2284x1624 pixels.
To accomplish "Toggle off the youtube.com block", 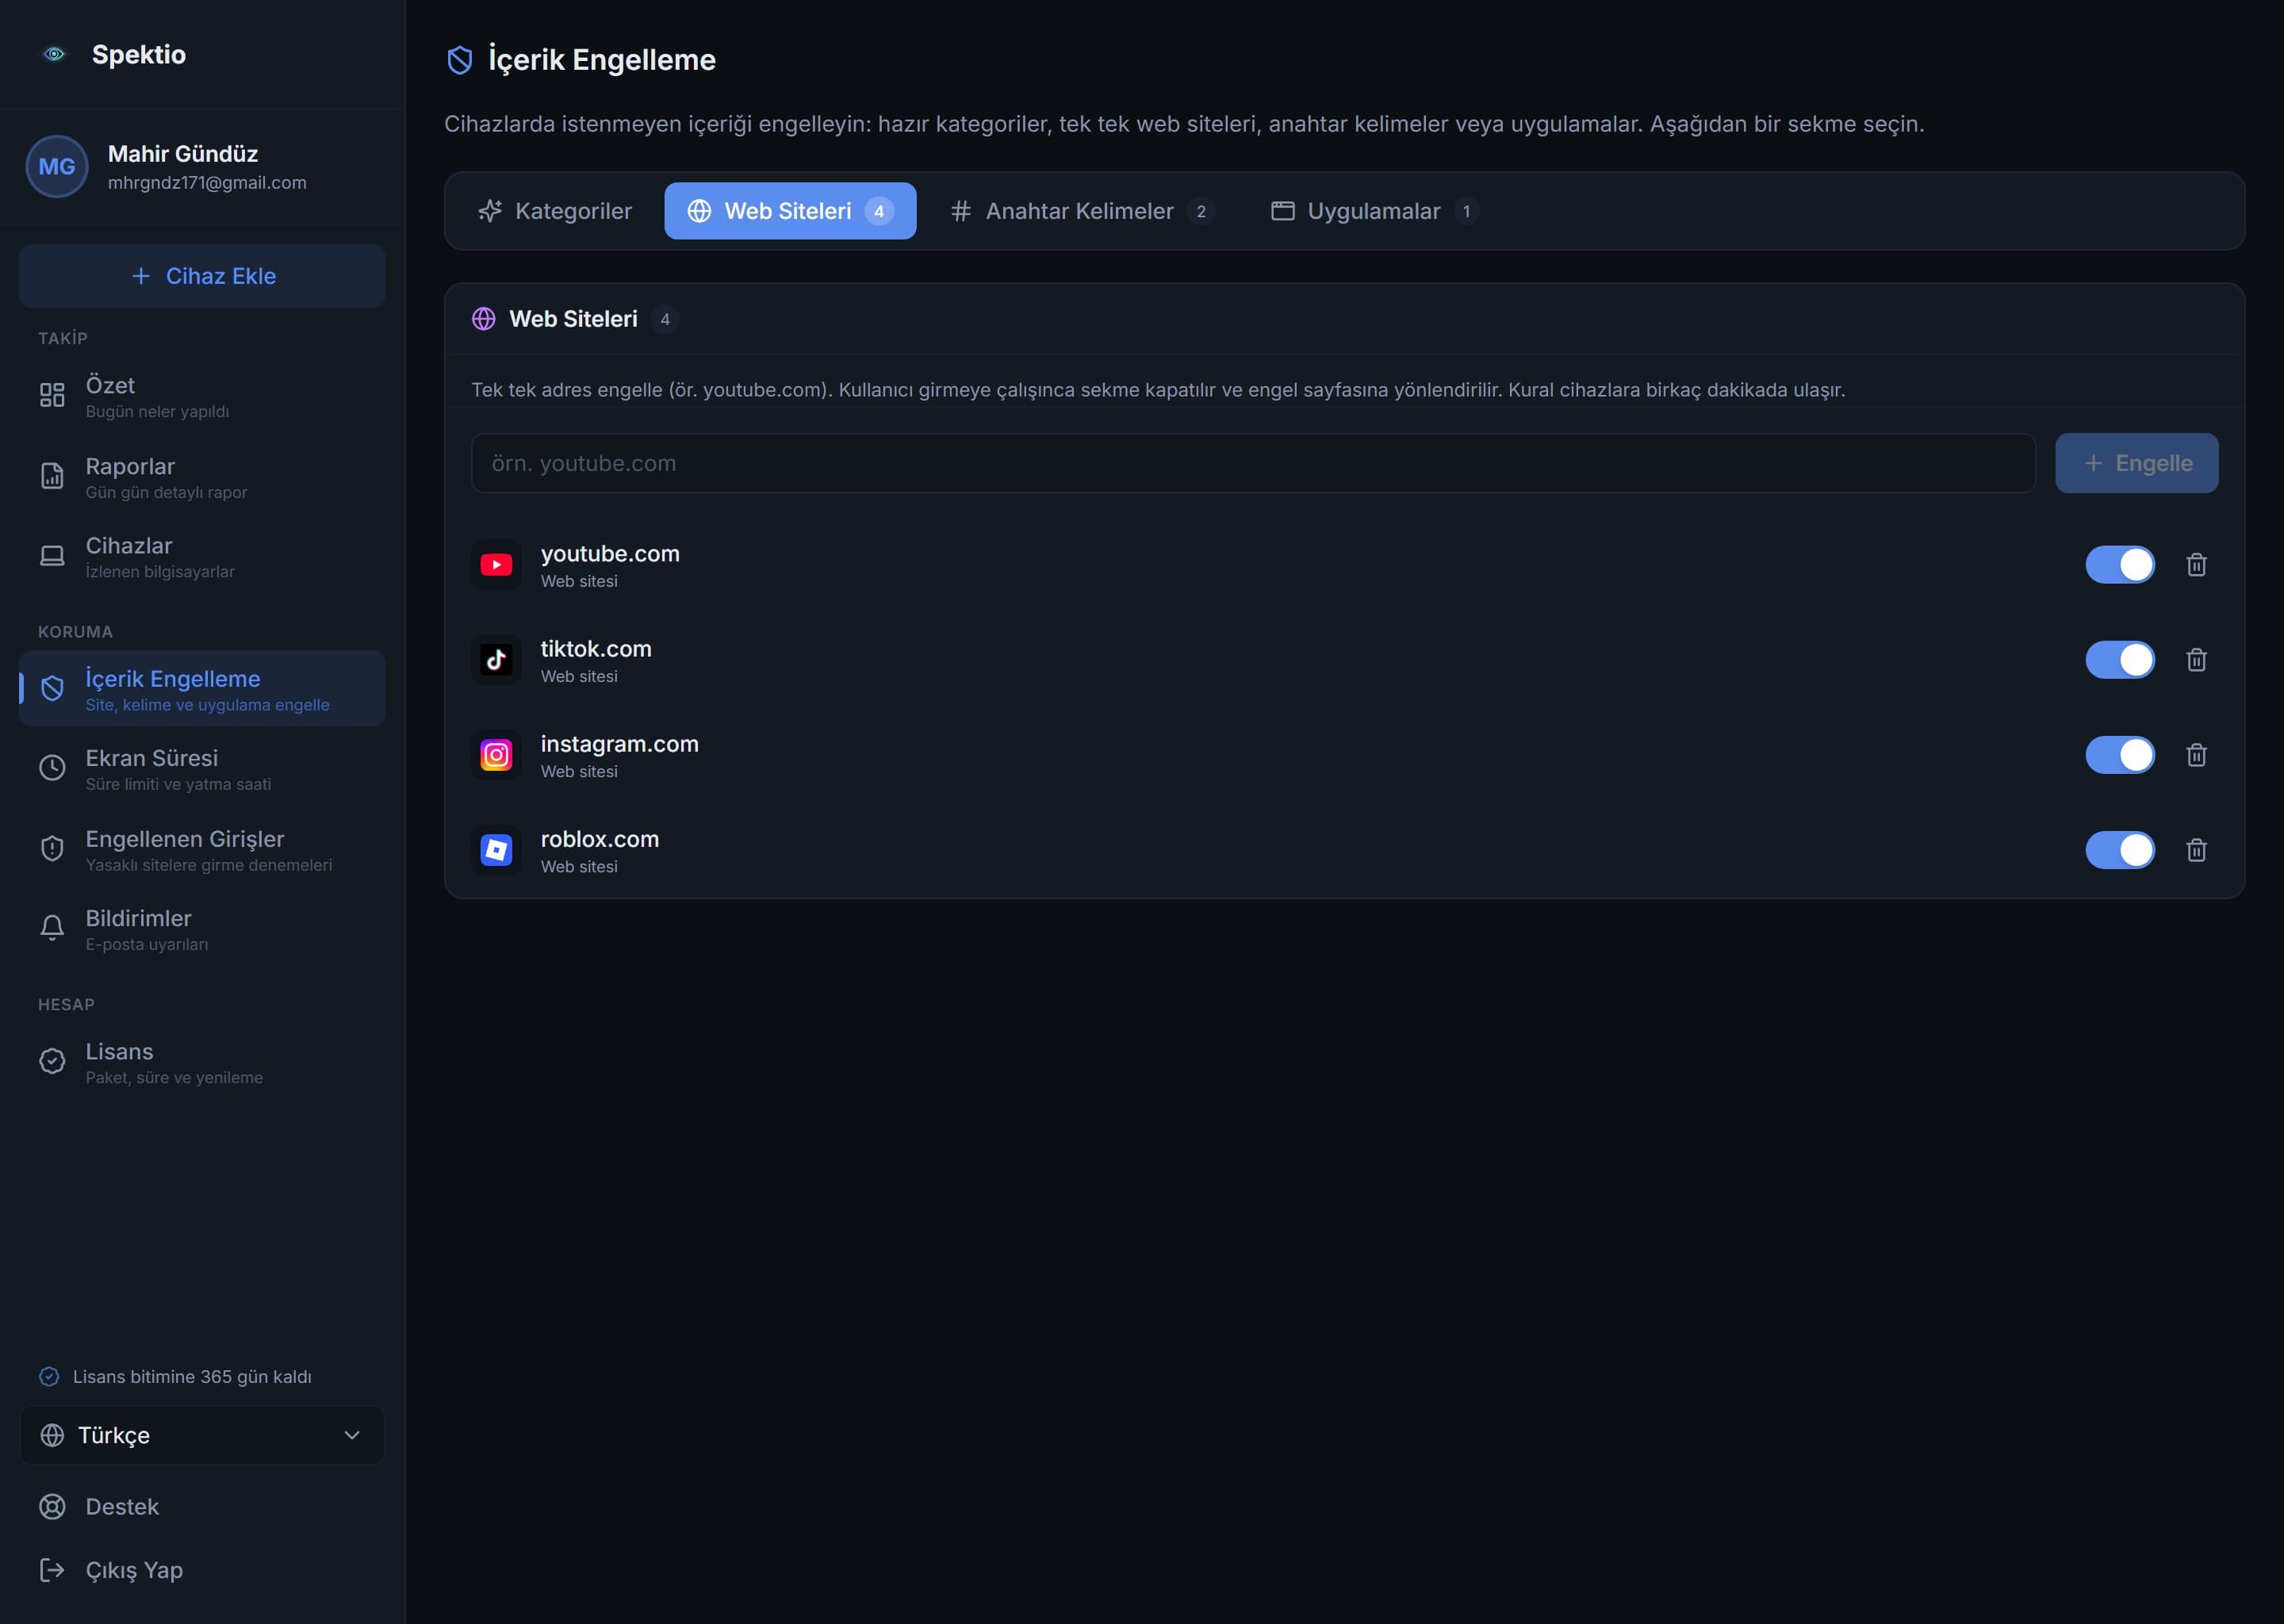I will click(x=2120, y=565).
